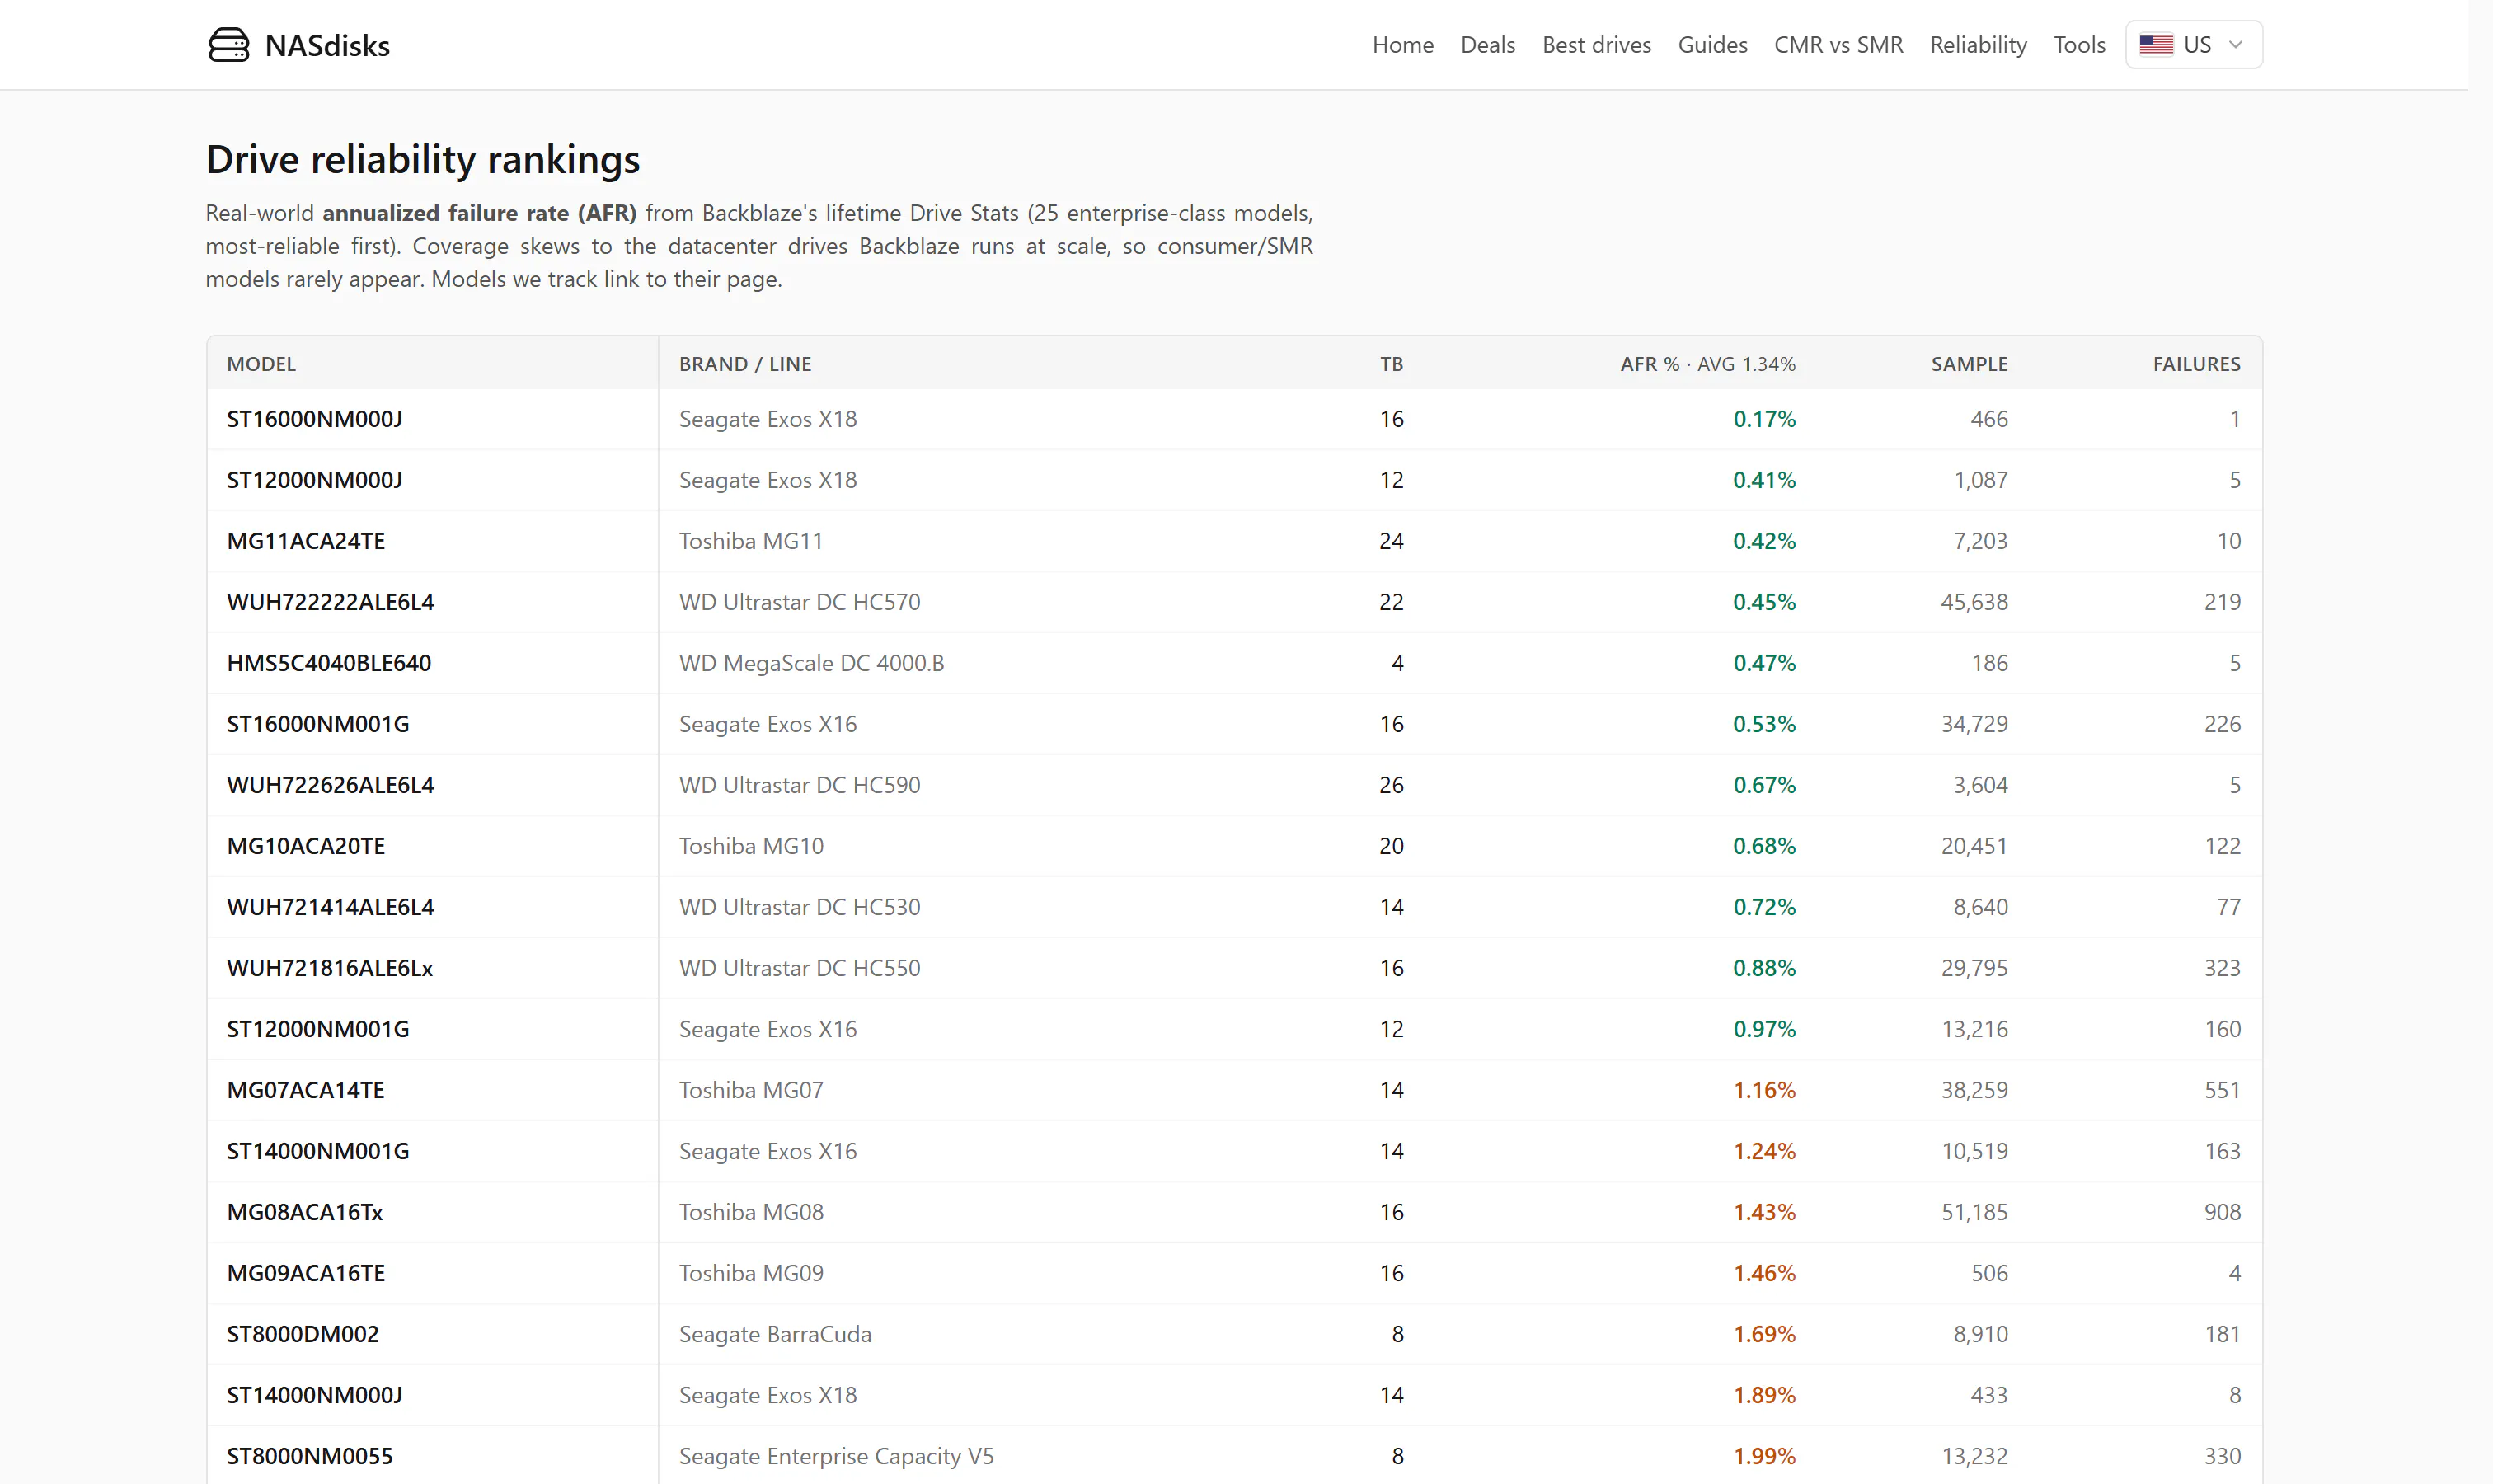
Task: Click the NASdisks drive-stack logo icon
Action: 229,45
